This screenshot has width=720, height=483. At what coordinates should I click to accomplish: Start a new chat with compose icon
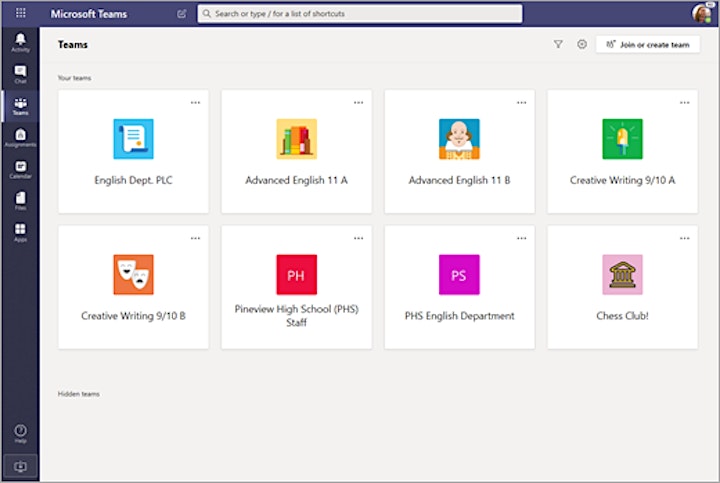(182, 14)
